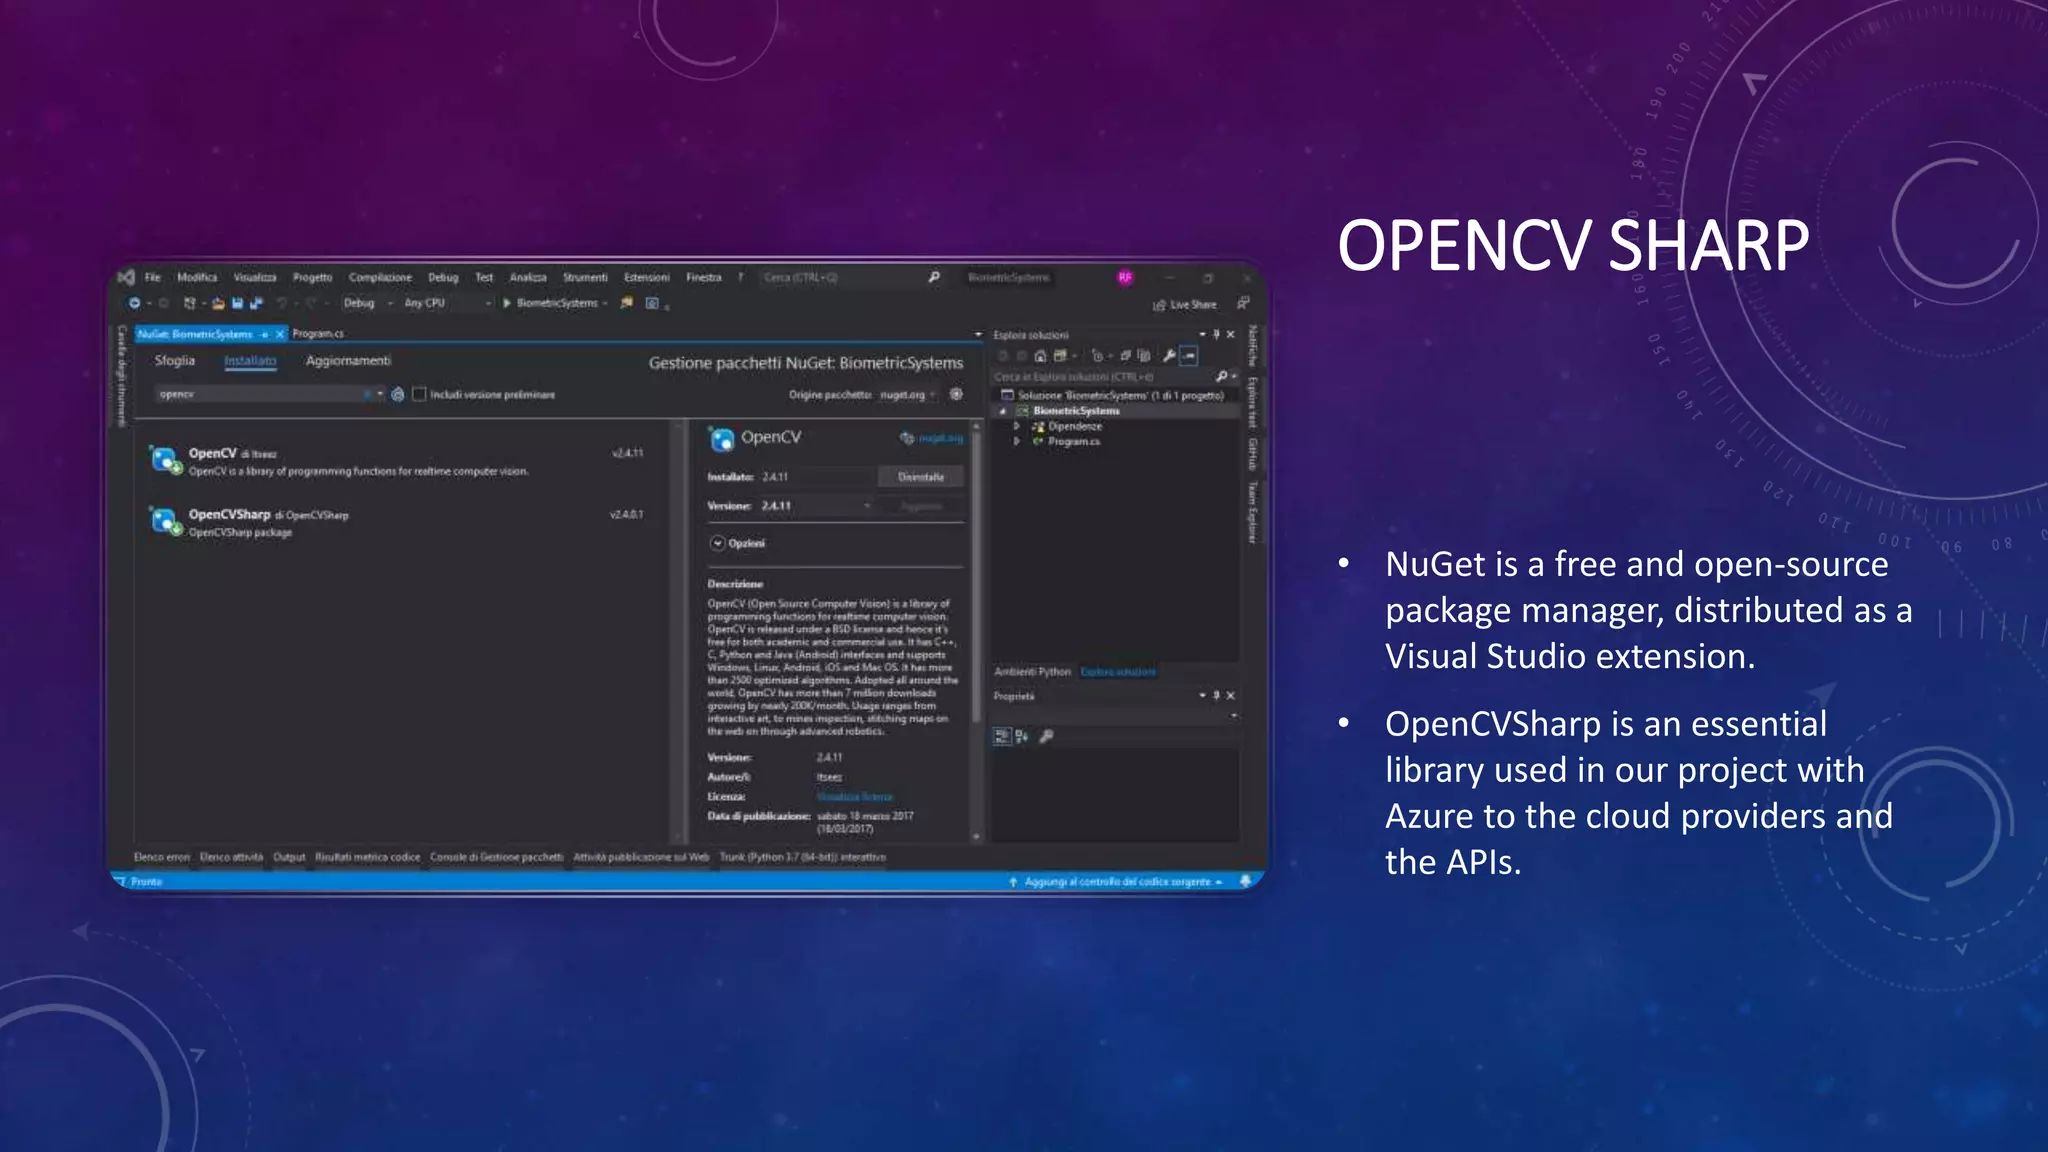
Task: Open the Any CPU platform dropdown
Action: 447,303
